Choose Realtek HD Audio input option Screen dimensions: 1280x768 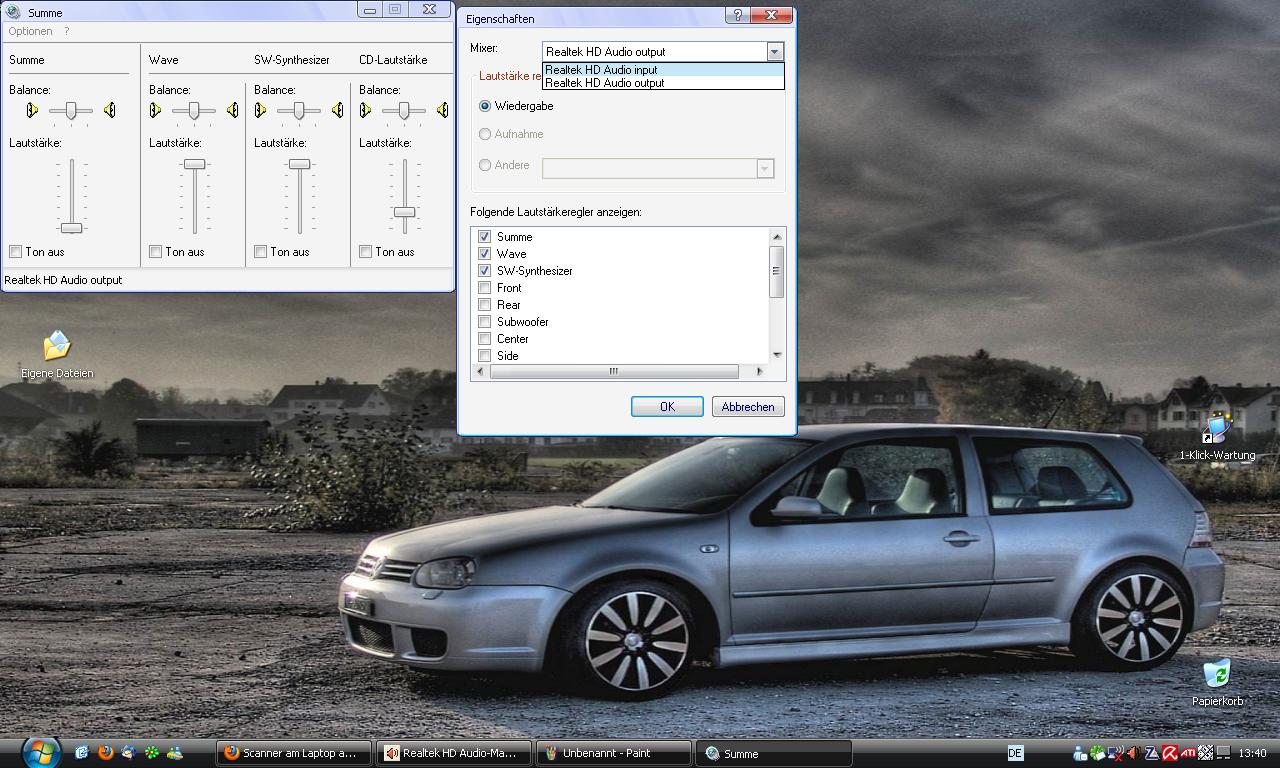(x=663, y=70)
